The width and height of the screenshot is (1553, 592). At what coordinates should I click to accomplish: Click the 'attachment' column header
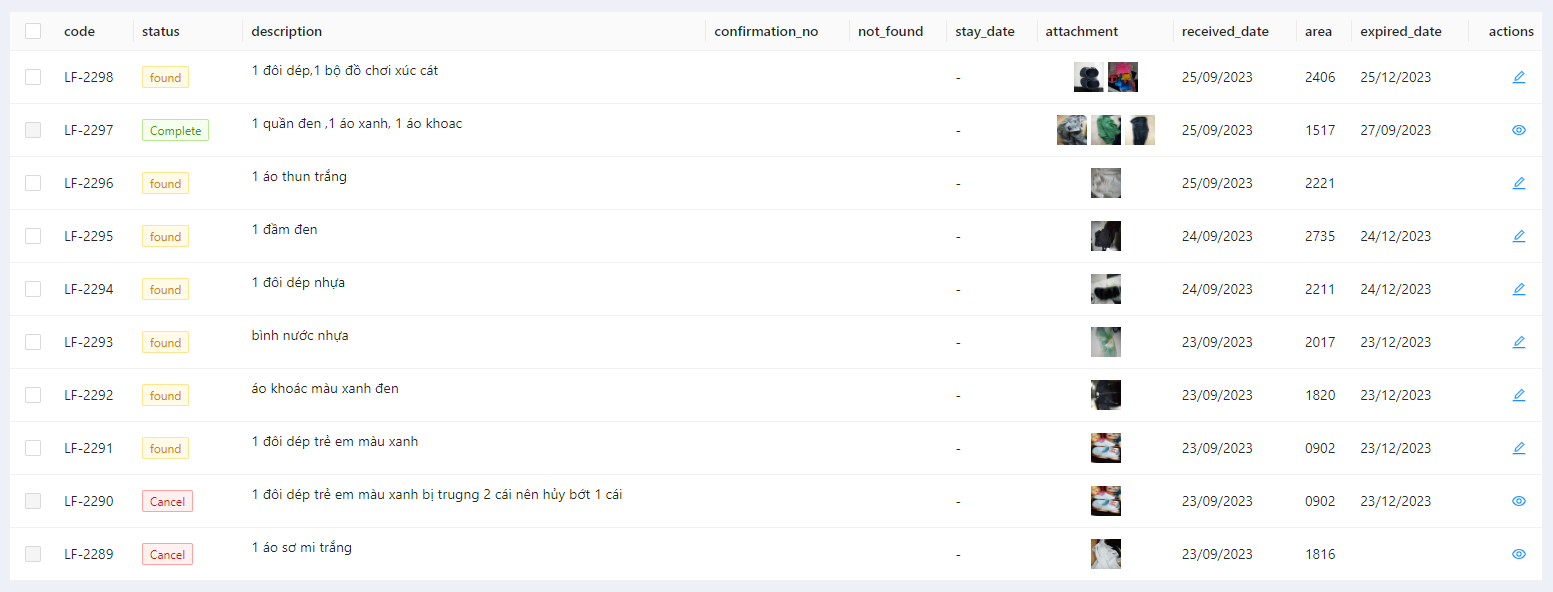tap(1082, 31)
